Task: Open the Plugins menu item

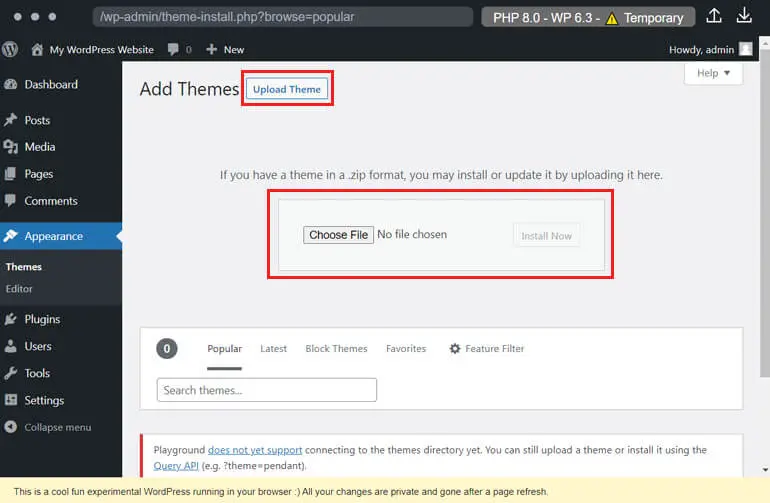Action: pos(42,319)
